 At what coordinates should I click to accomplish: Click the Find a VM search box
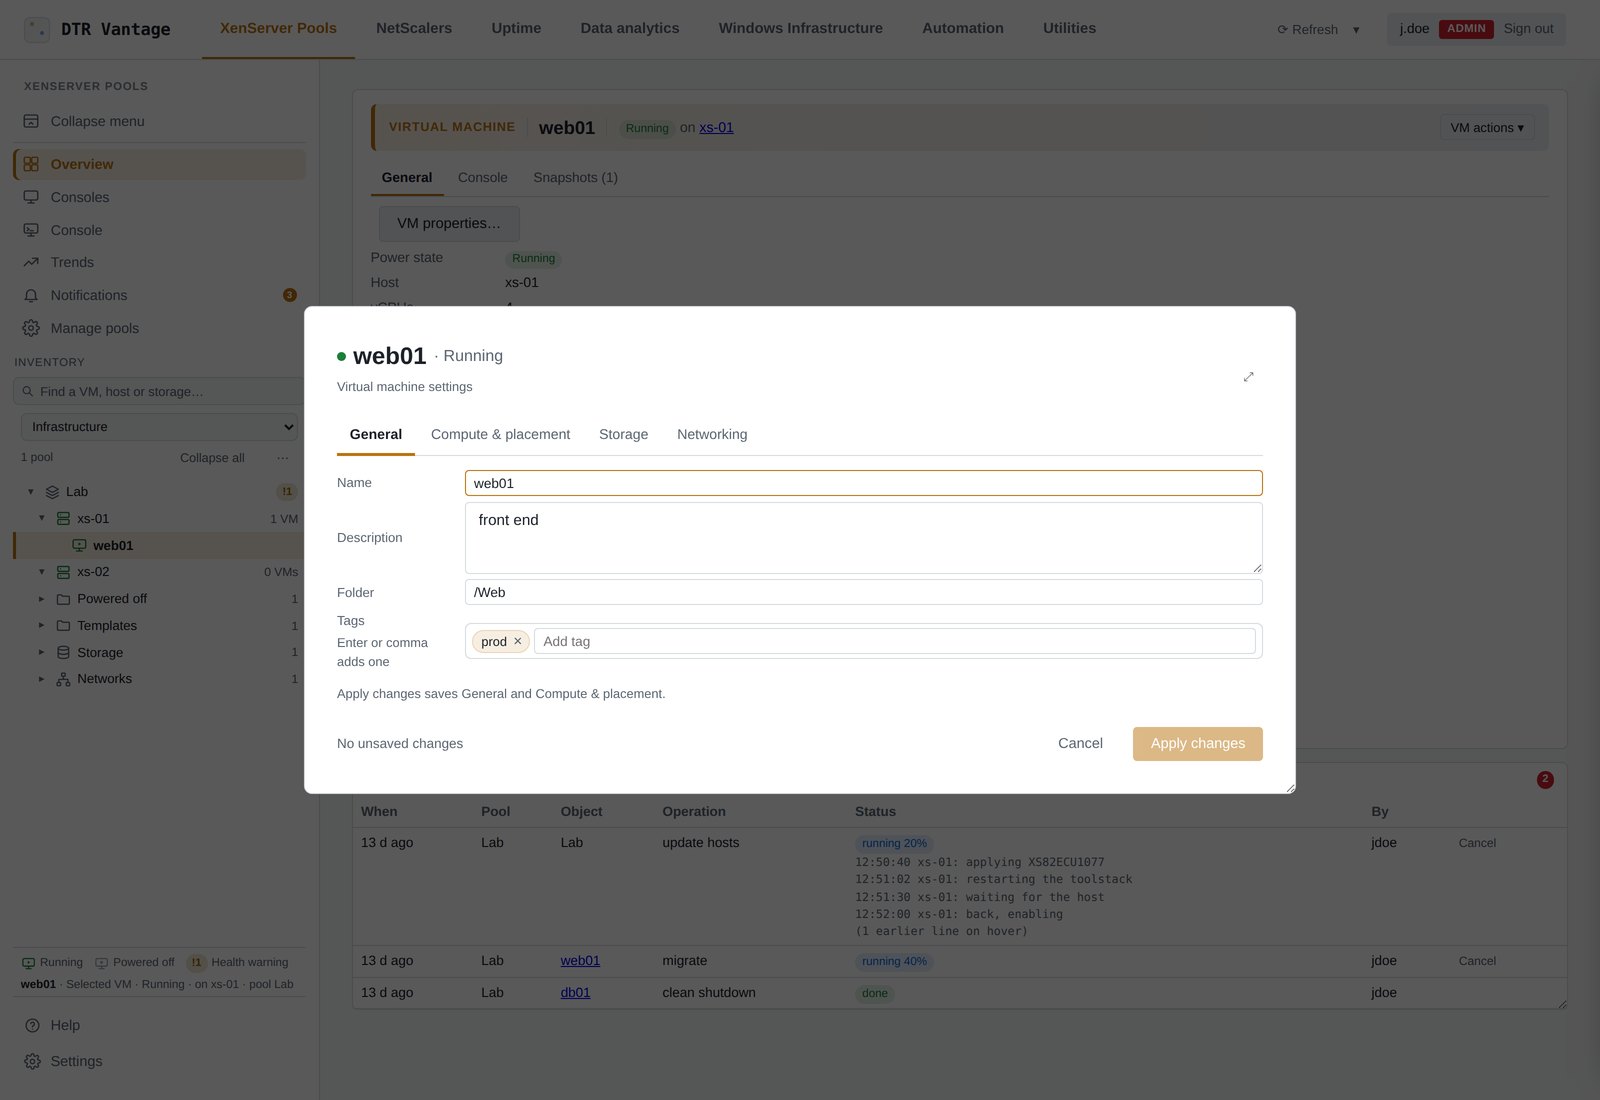[159, 391]
